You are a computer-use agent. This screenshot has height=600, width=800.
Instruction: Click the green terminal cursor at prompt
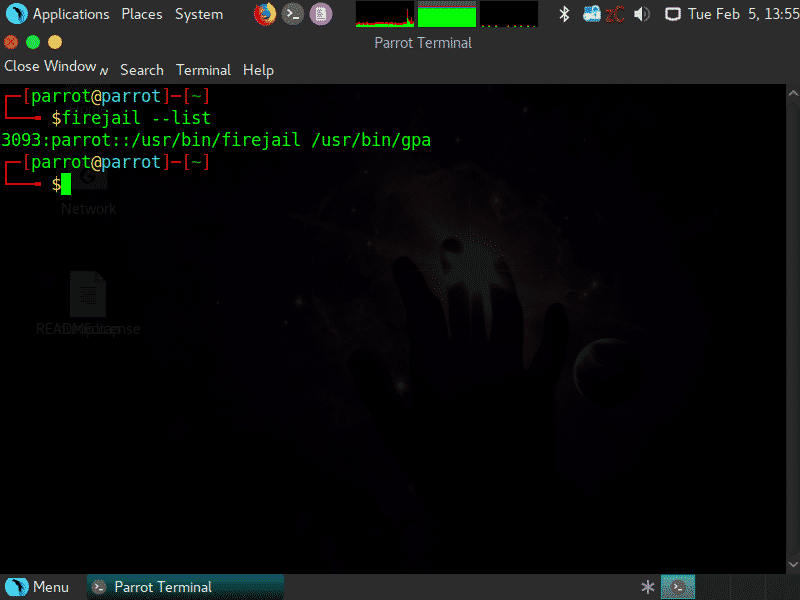pyautogui.click(x=66, y=184)
